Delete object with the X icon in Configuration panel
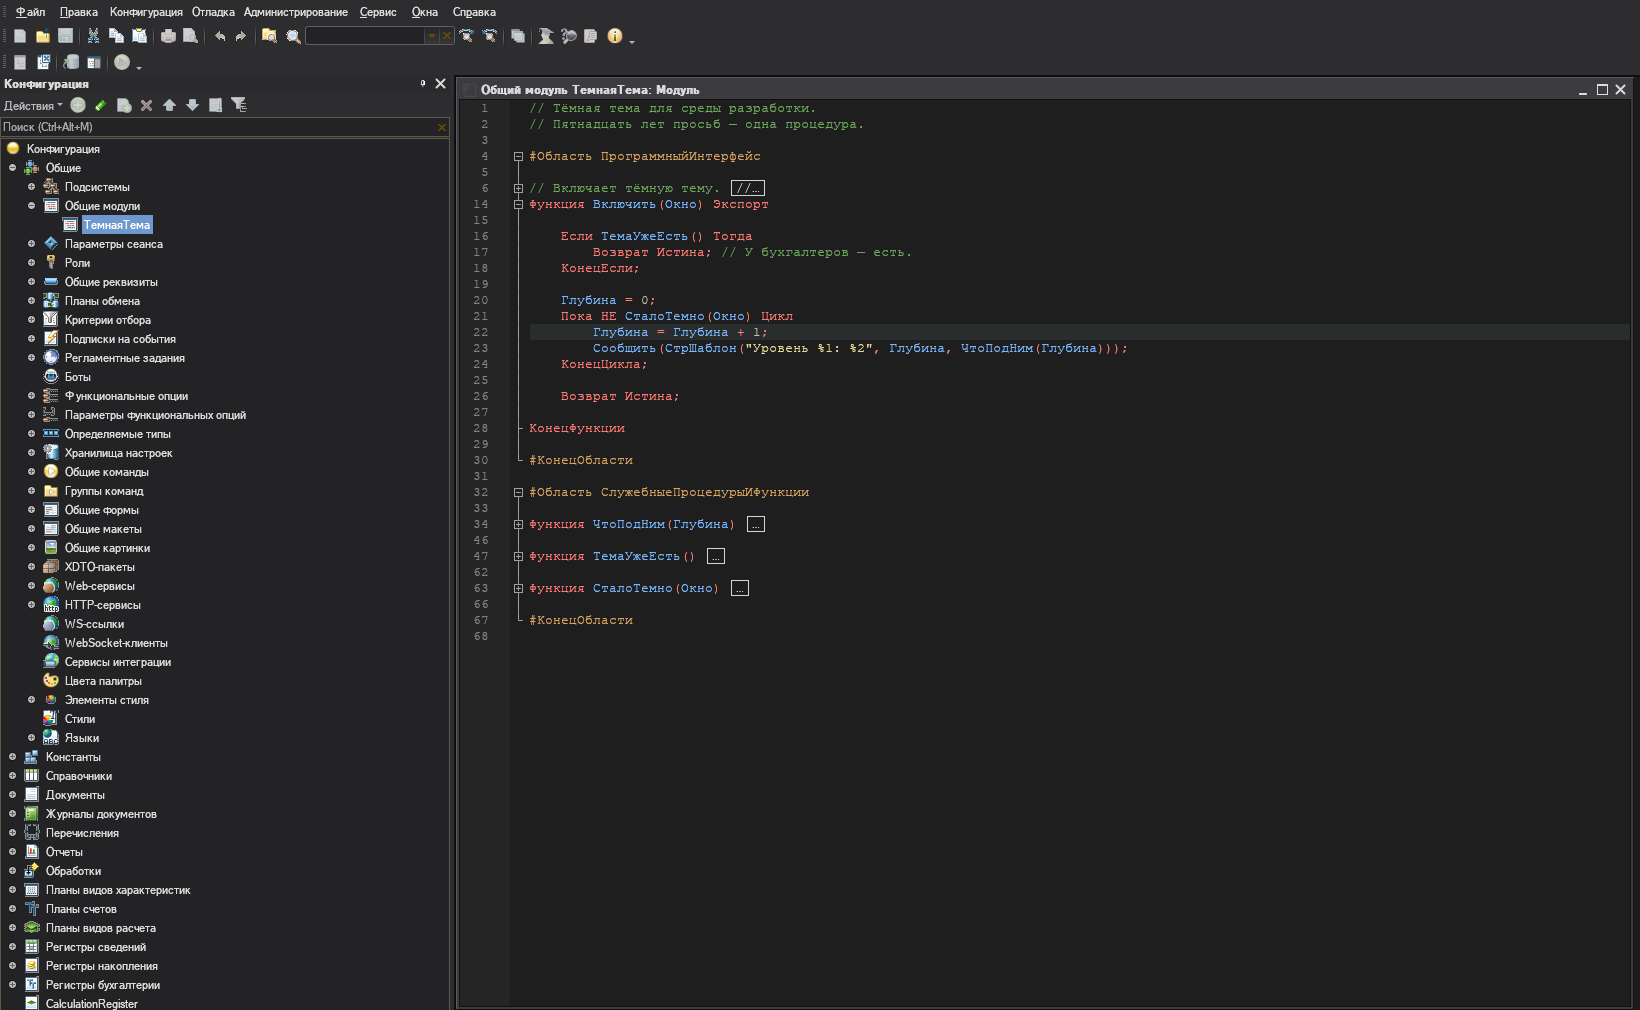Image resolution: width=1640 pixels, height=1010 pixels. coord(147,105)
